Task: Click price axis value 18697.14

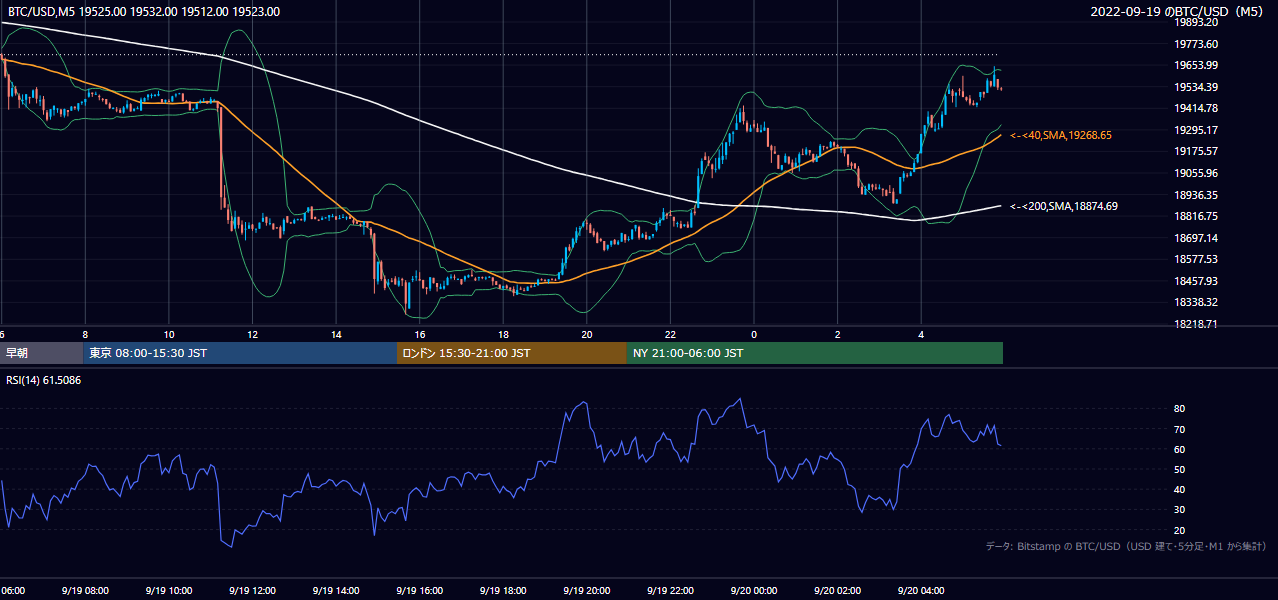Action: tap(1197, 238)
